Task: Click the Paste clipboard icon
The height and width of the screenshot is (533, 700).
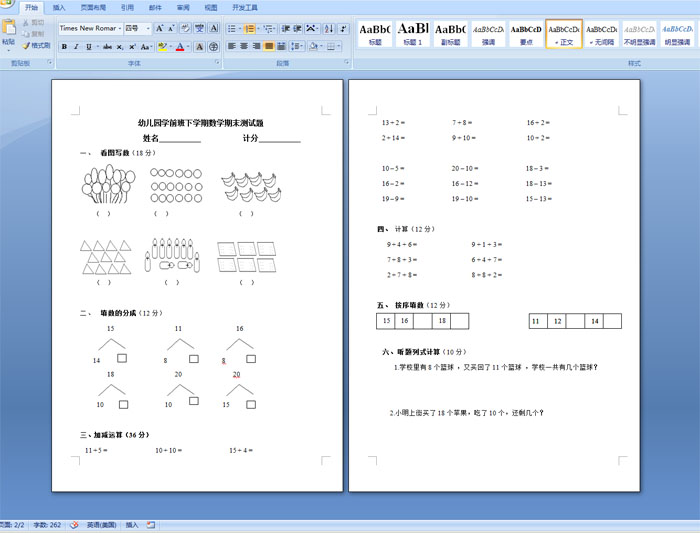Action: tap(8, 28)
